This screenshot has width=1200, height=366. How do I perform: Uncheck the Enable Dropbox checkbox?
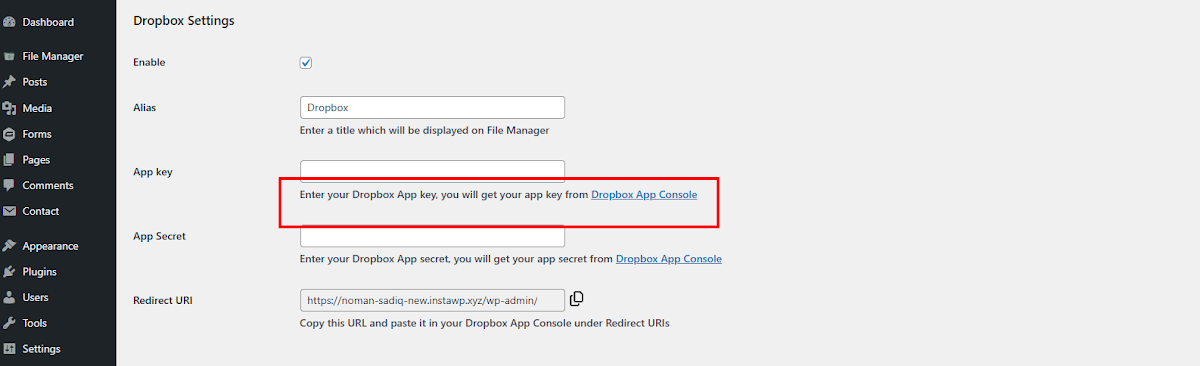[x=306, y=63]
